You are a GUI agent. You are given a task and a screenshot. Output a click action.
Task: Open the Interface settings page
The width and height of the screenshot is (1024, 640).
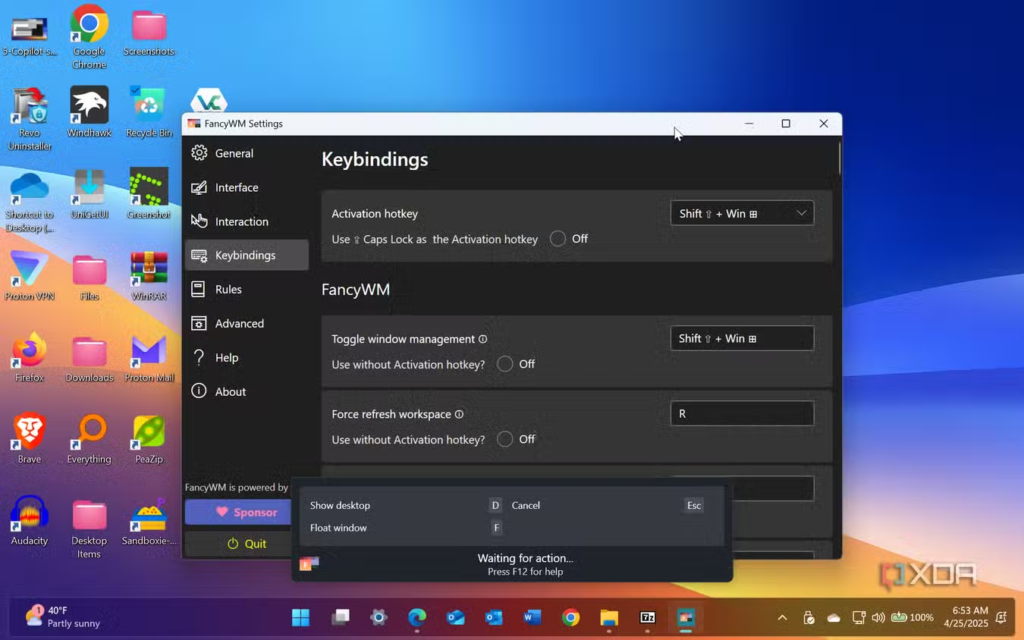pyautogui.click(x=246, y=187)
